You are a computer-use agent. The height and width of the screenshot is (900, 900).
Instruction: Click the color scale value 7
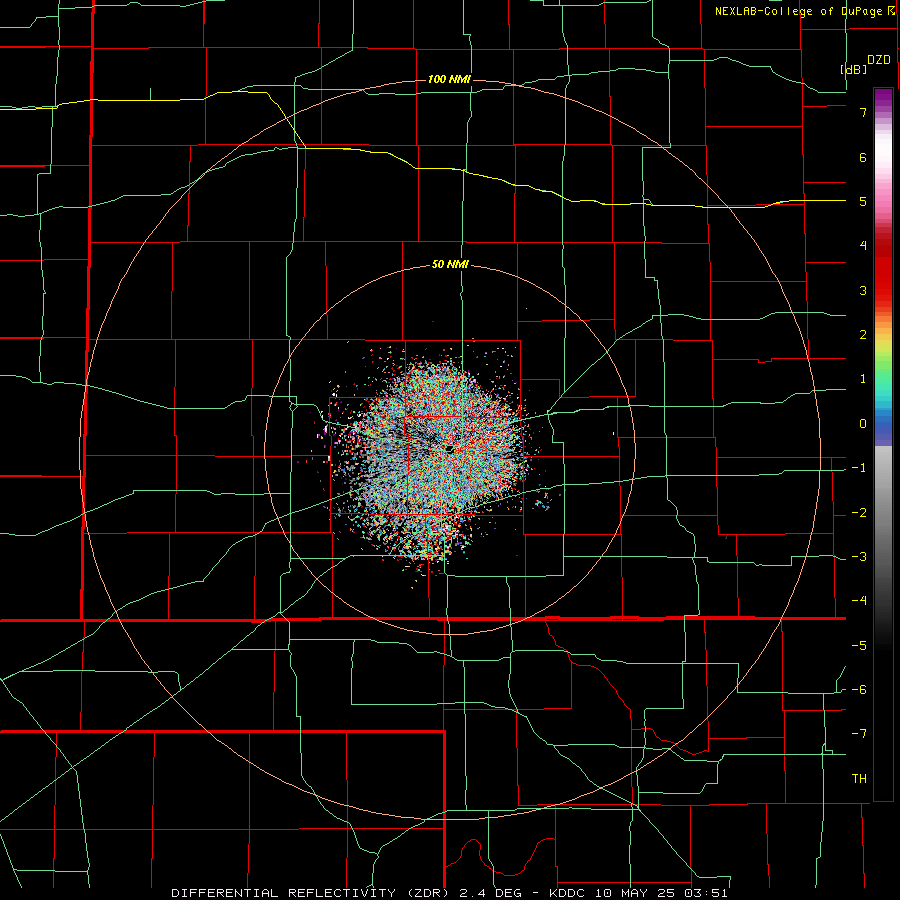(x=863, y=112)
